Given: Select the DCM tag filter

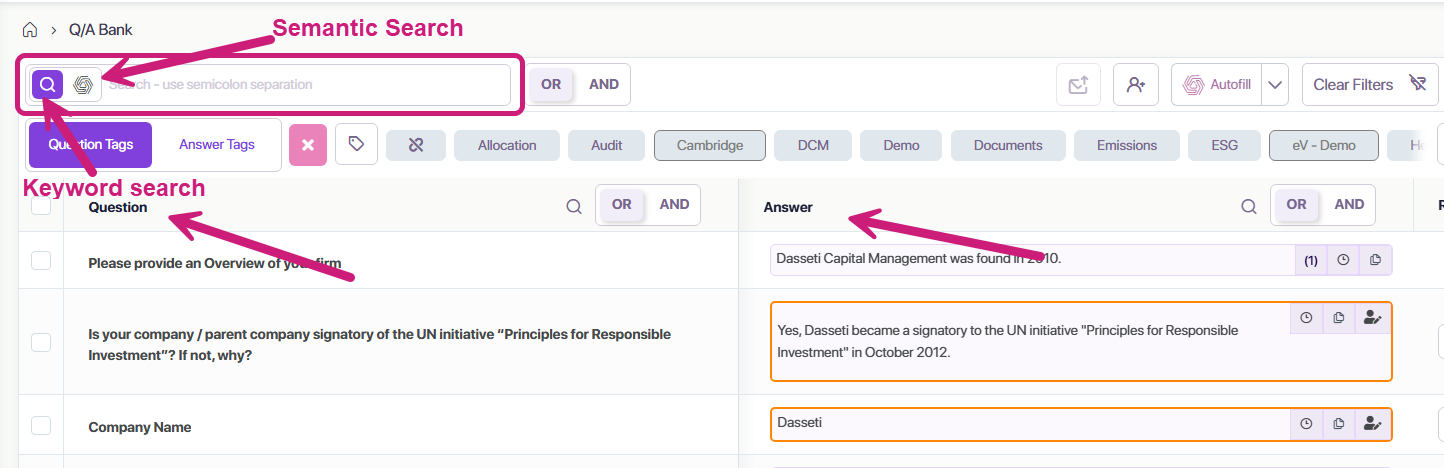Looking at the screenshot, I should 813,145.
